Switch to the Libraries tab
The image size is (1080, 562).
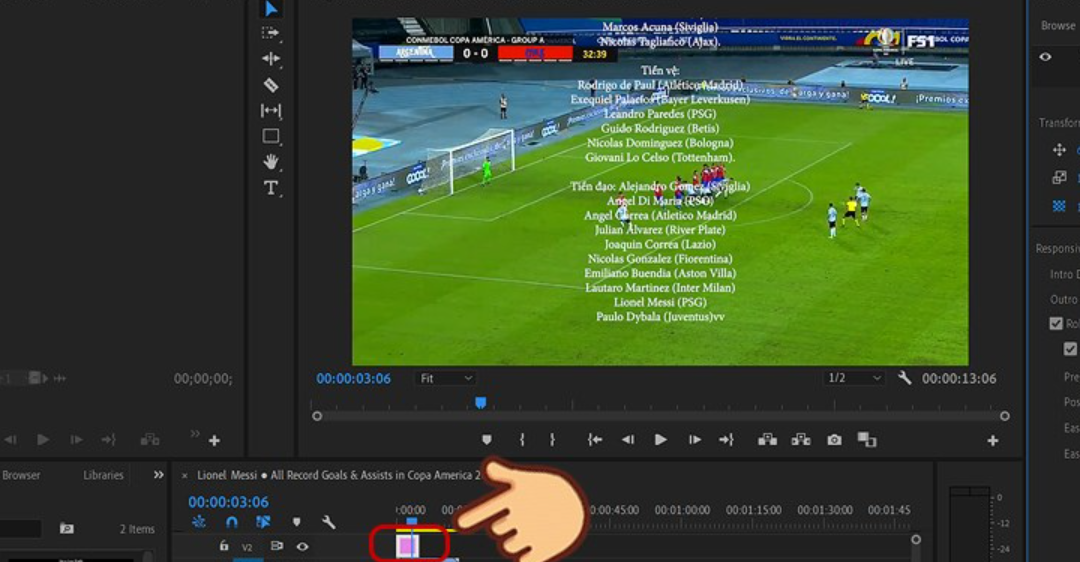pyautogui.click(x=103, y=475)
